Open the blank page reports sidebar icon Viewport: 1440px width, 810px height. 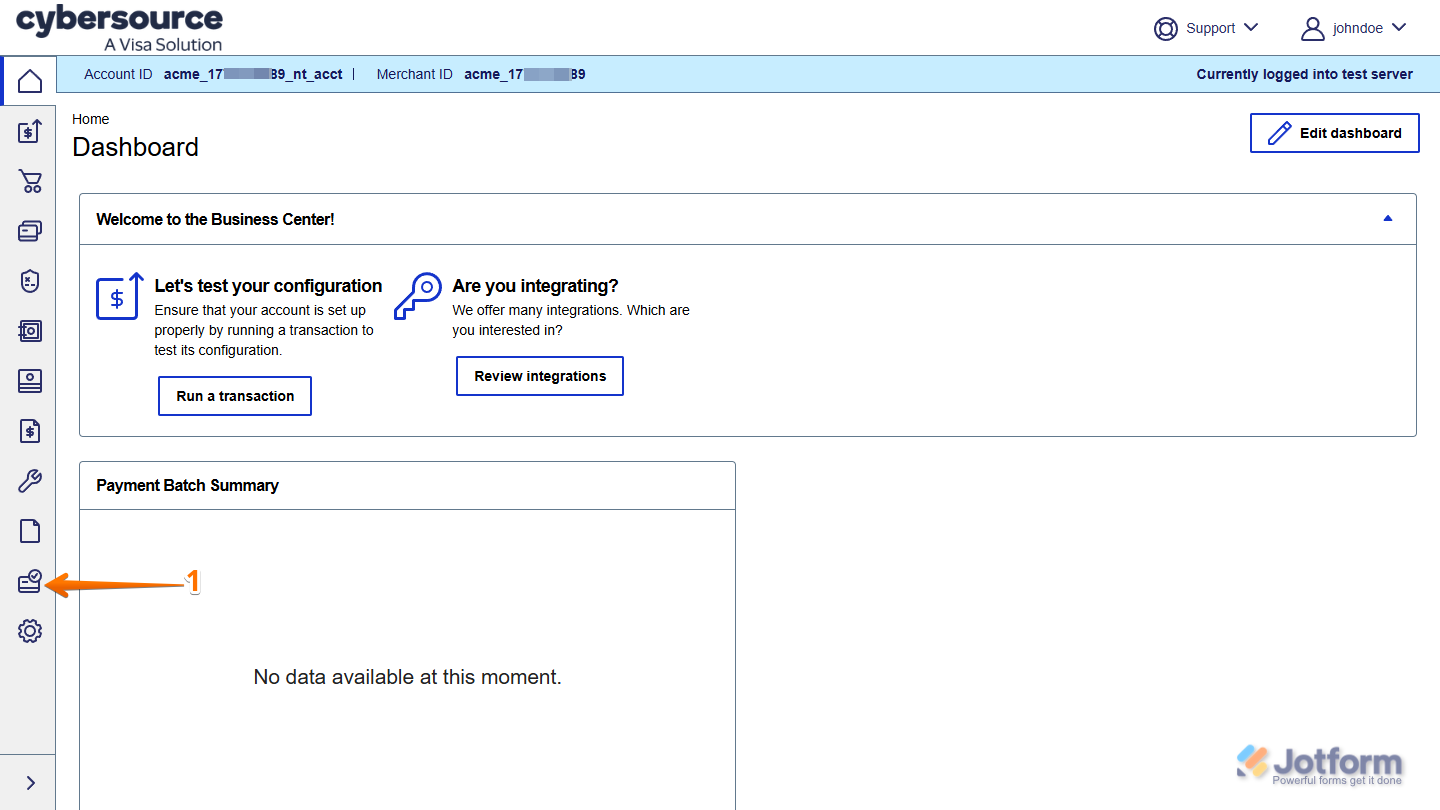click(30, 531)
